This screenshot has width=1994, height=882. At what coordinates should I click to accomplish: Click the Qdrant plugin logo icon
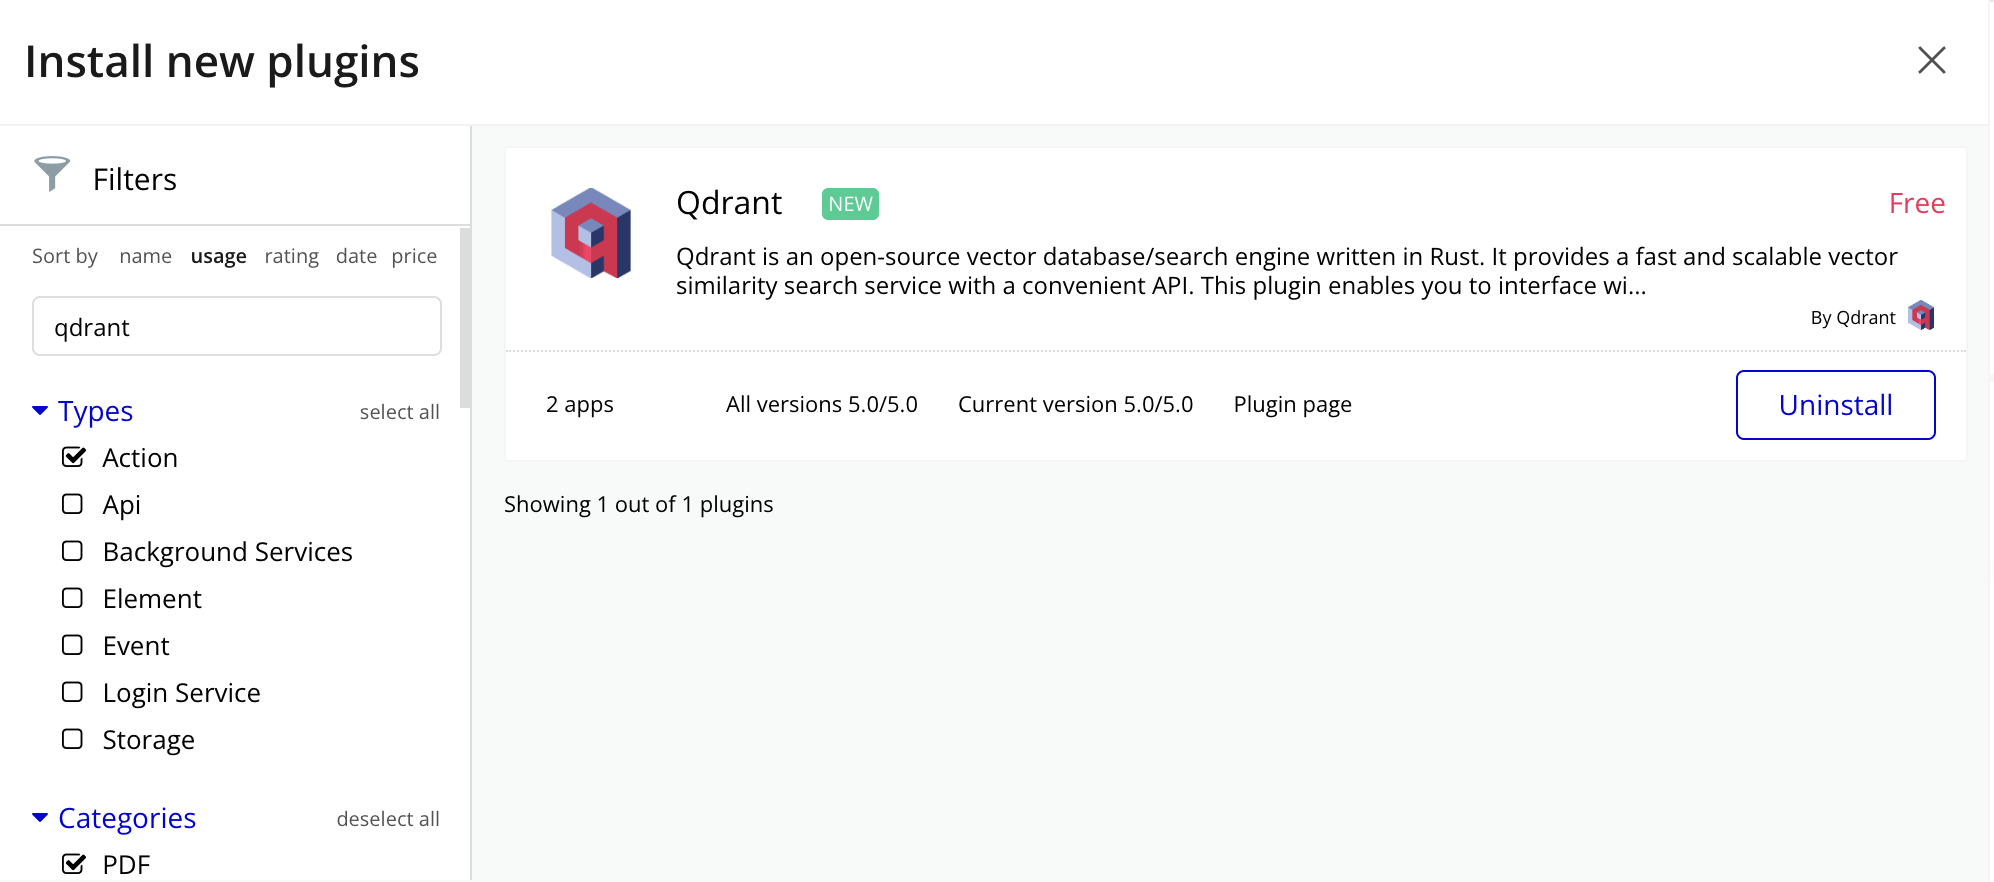(x=591, y=233)
